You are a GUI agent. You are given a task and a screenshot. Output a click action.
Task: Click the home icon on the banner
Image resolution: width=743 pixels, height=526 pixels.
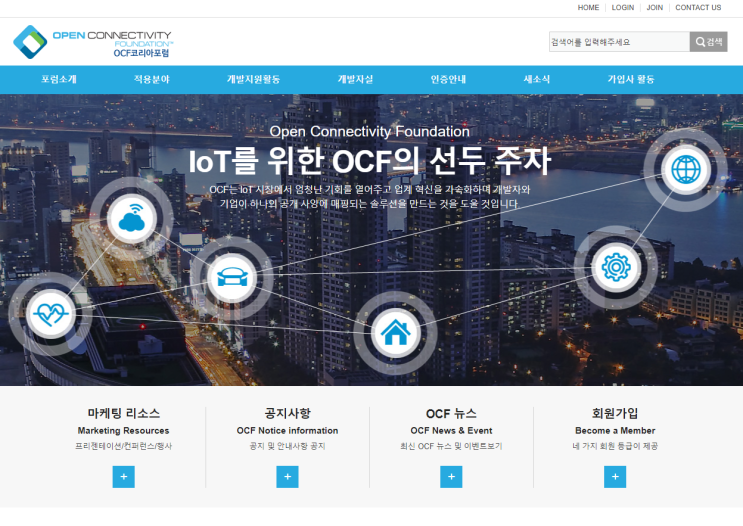[396, 333]
